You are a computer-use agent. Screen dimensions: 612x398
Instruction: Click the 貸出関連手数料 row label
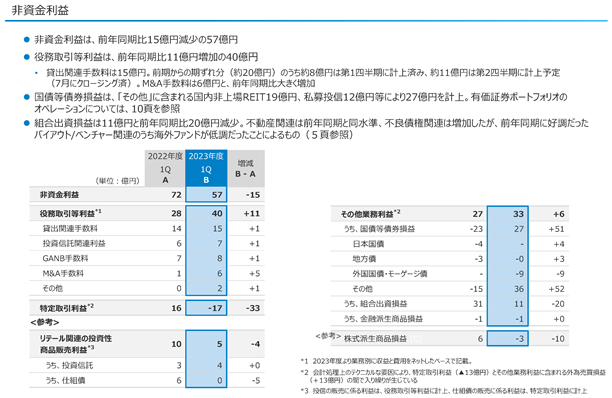pyautogui.click(x=70, y=229)
